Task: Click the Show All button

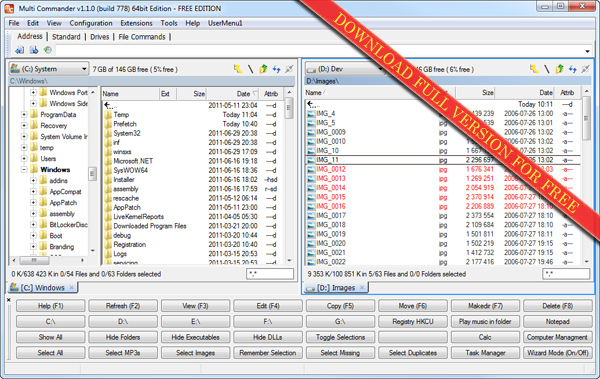Action: [x=50, y=337]
